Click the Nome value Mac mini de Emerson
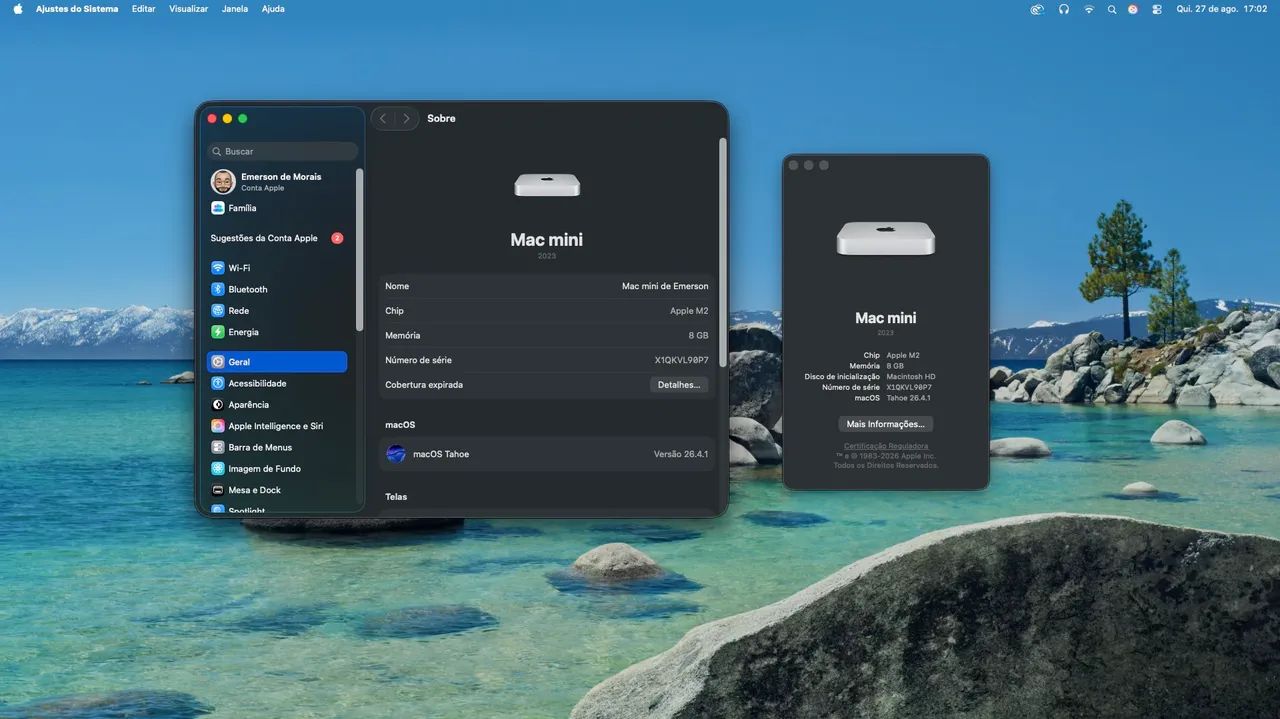Screen dimensions: 1280x719 [x=665, y=286]
